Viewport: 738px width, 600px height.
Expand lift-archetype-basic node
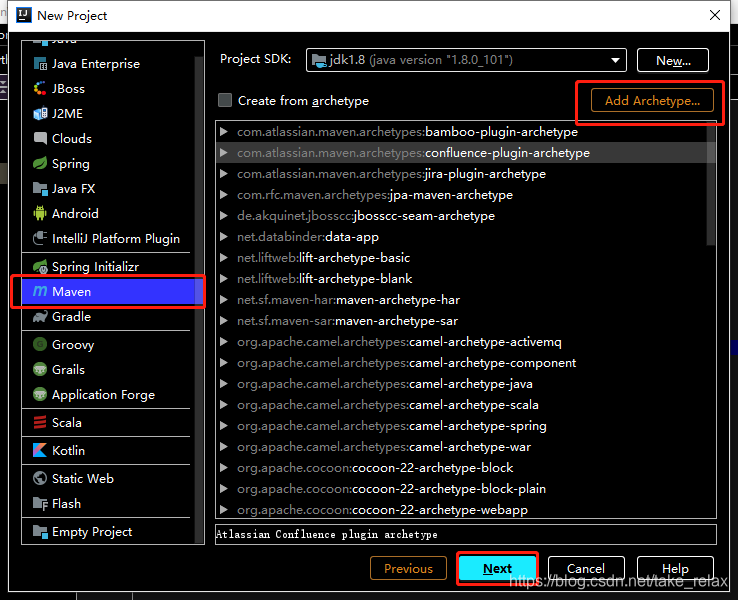point(224,258)
